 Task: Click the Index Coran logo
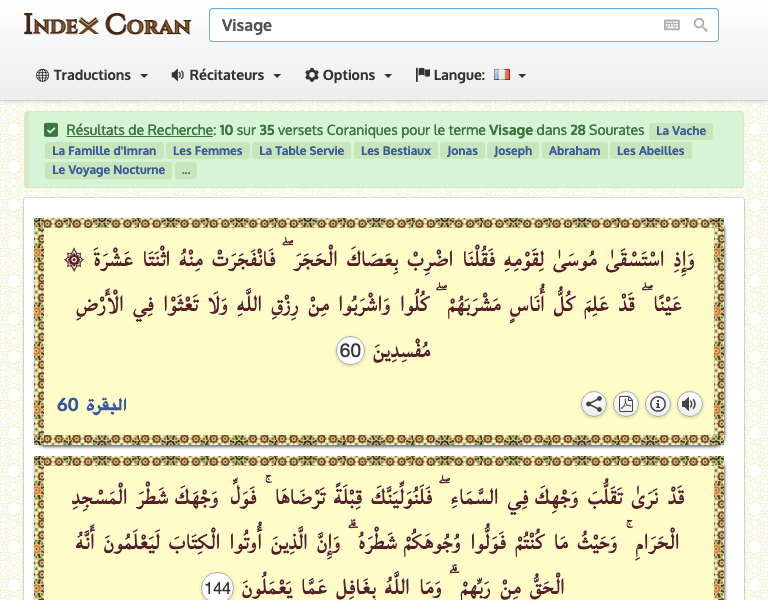pyautogui.click(x=105, y=25)
